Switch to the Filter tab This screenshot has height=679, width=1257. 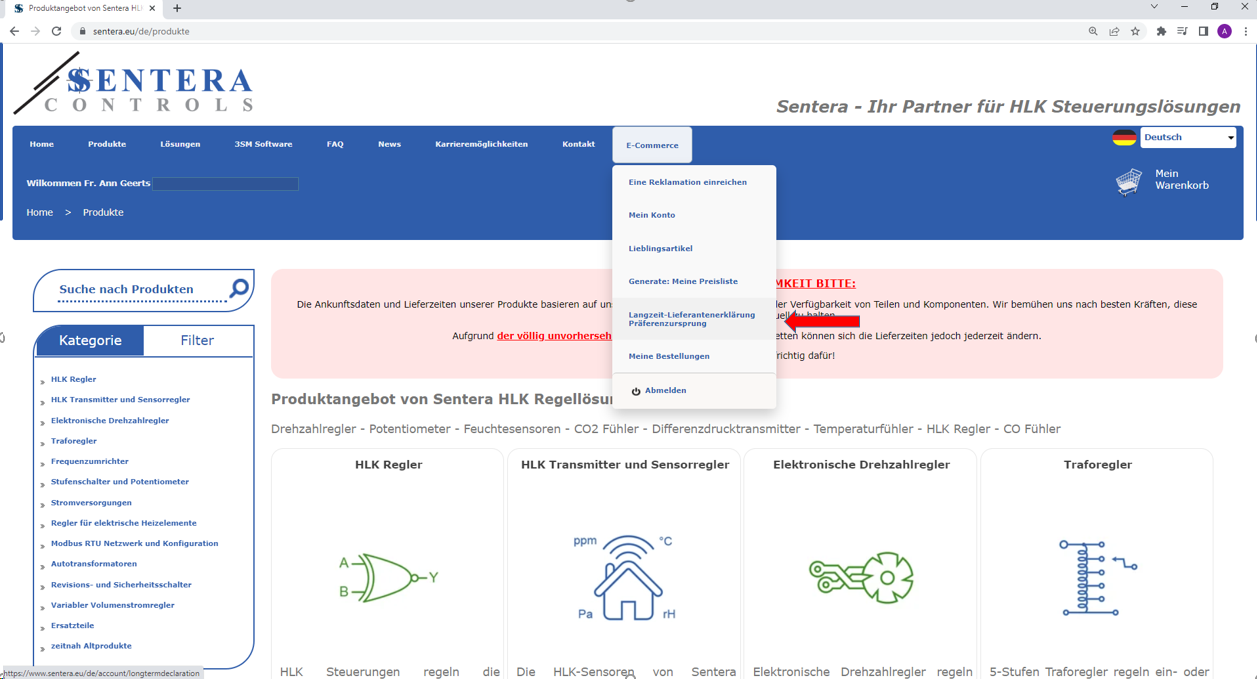pos(197,340)
